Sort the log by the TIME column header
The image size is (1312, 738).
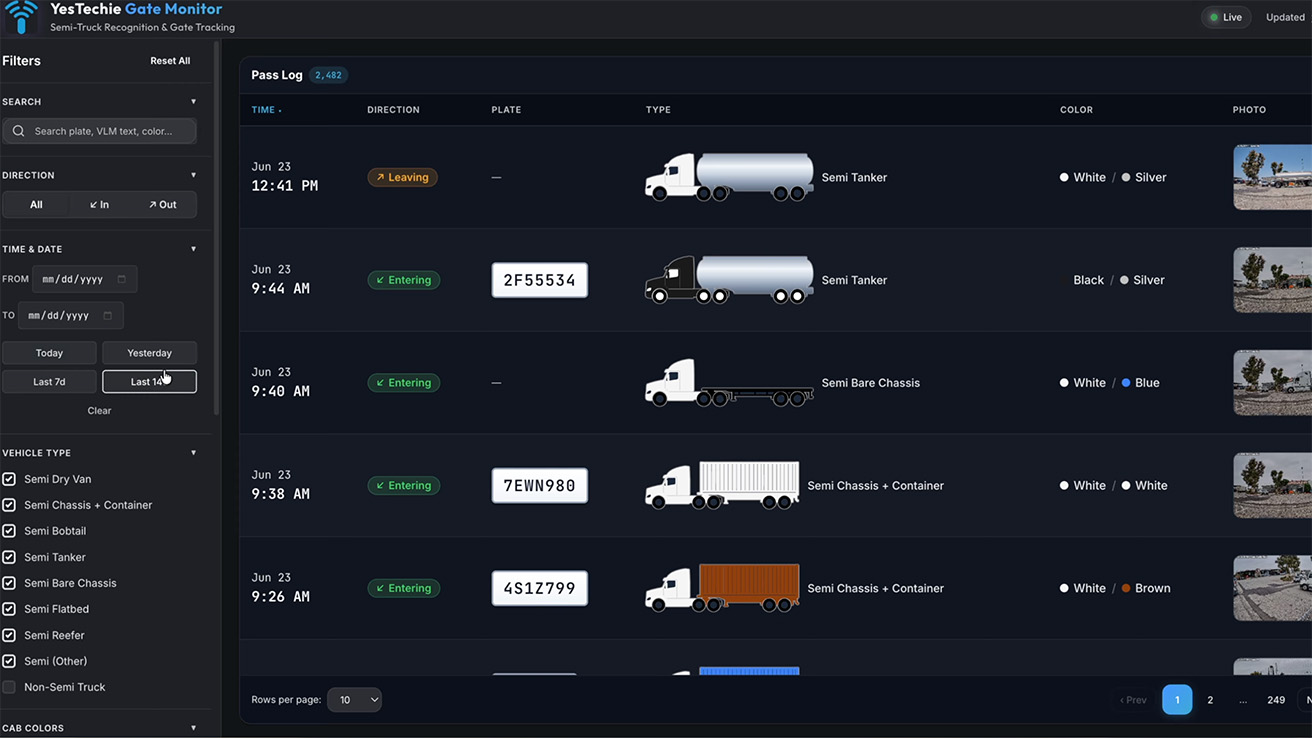click(x=266, y=110)
